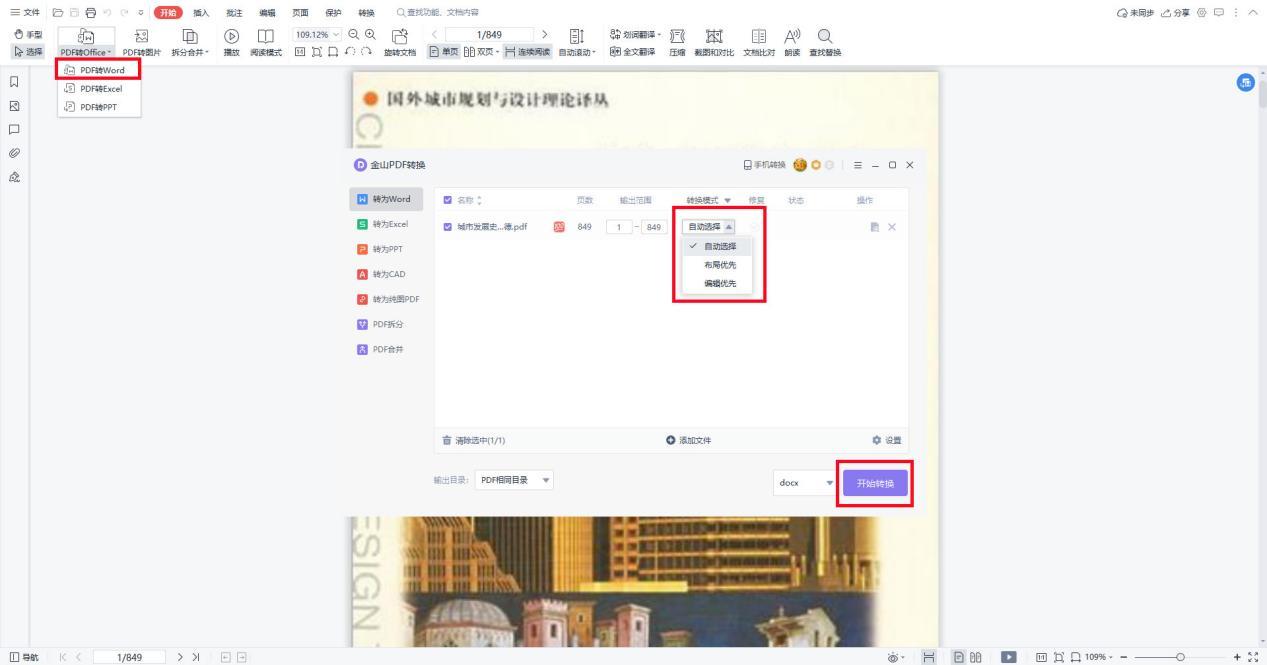The width and height of the screenshot is (1267, 665).
Task: Click the 全文翻译 full-text translation tool
Action: pos(632,51)
